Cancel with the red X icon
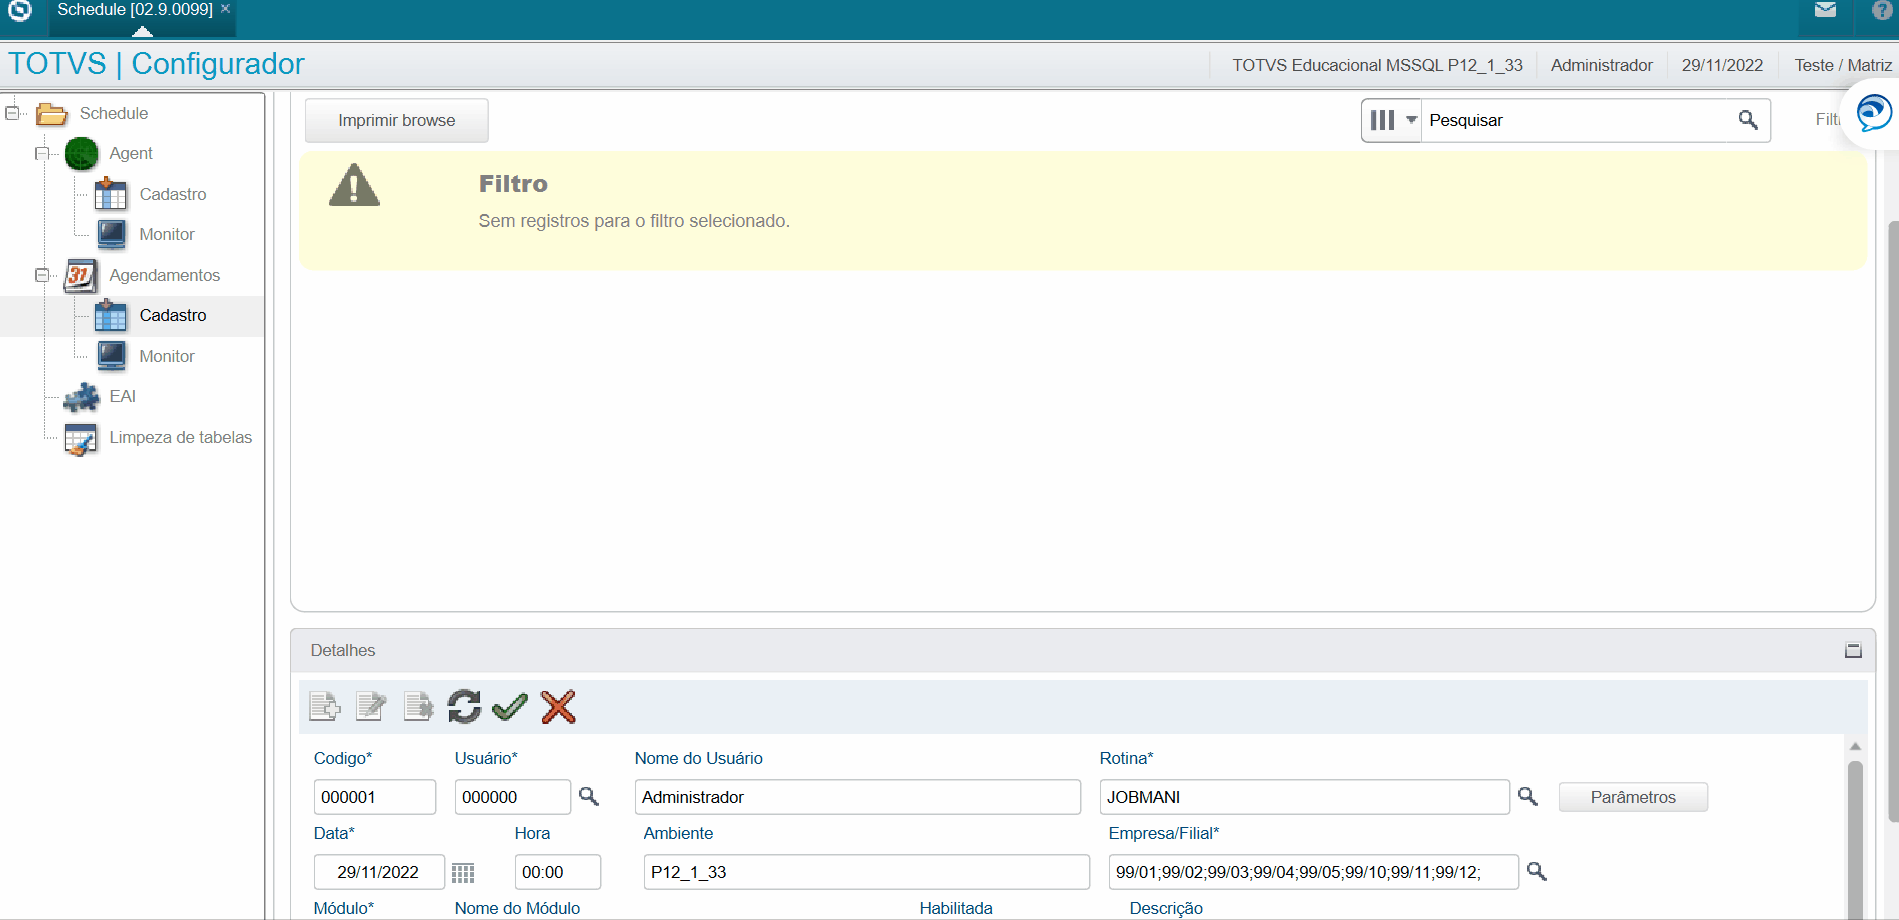The width and height of the screenshot is (1899, 920). click(558, 706)
